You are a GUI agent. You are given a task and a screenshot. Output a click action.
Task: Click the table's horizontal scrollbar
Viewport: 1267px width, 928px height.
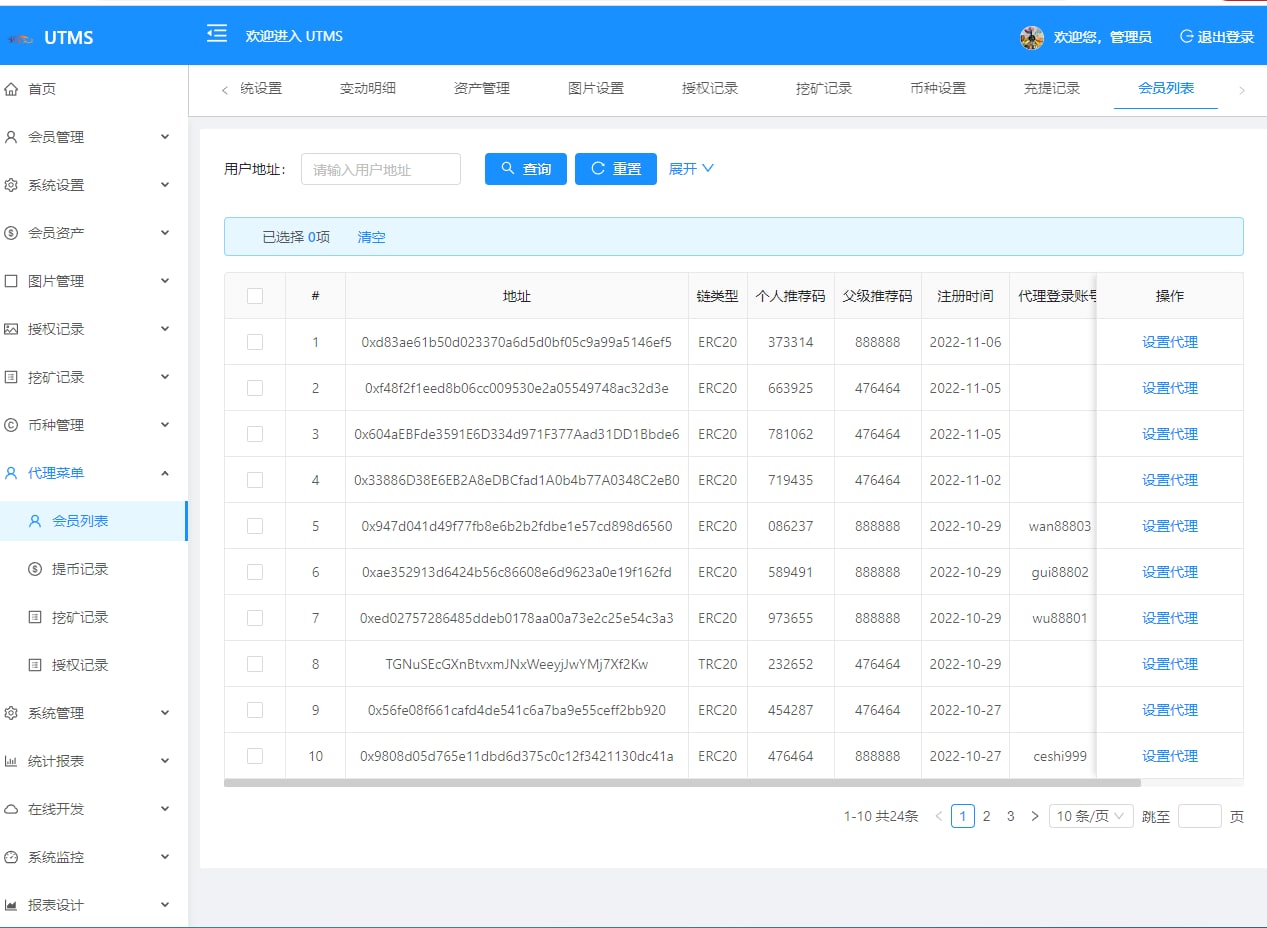point(682,783)
